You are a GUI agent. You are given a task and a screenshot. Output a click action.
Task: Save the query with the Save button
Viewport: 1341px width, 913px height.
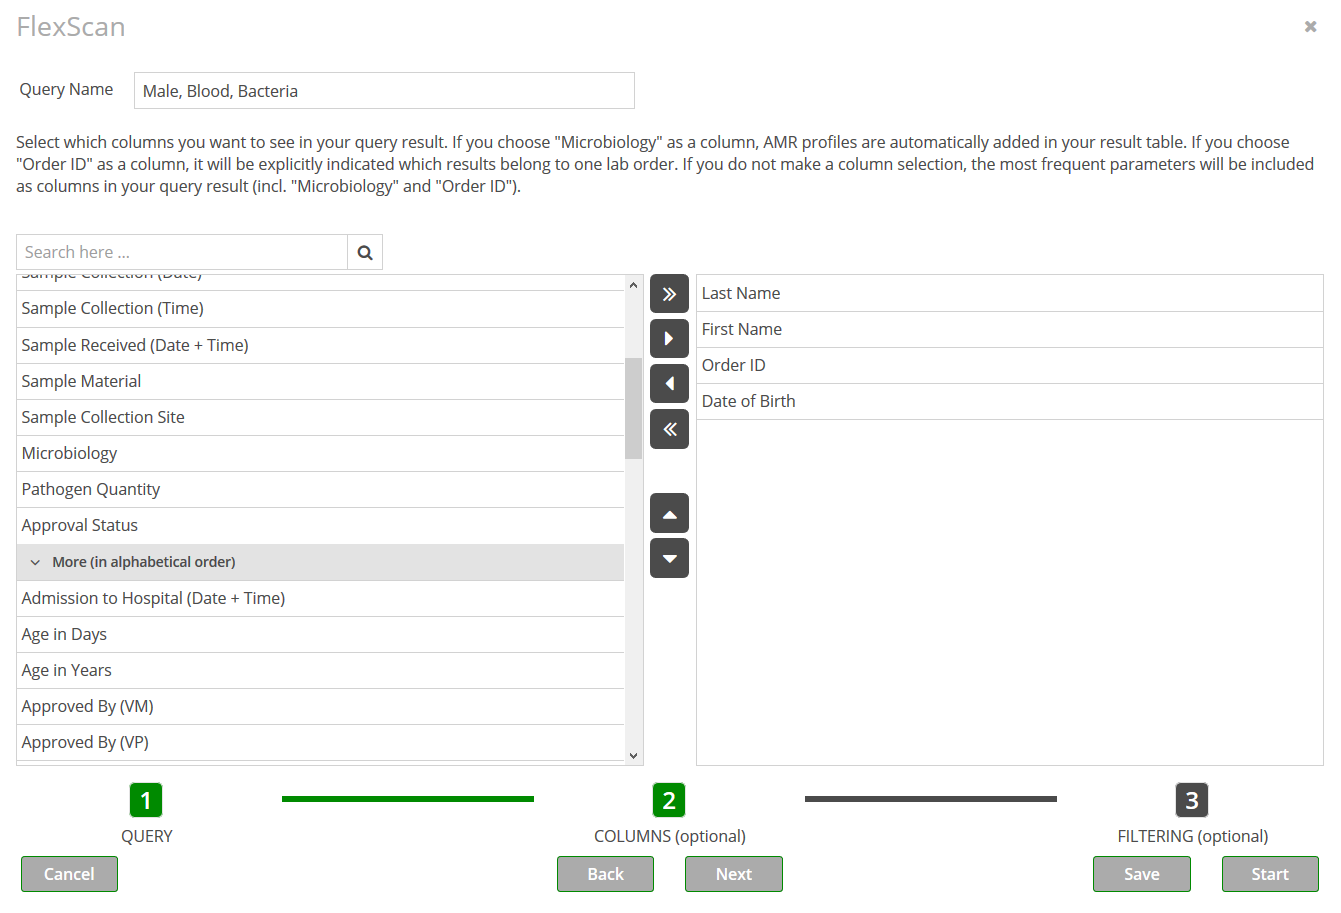pos(1141,874)
